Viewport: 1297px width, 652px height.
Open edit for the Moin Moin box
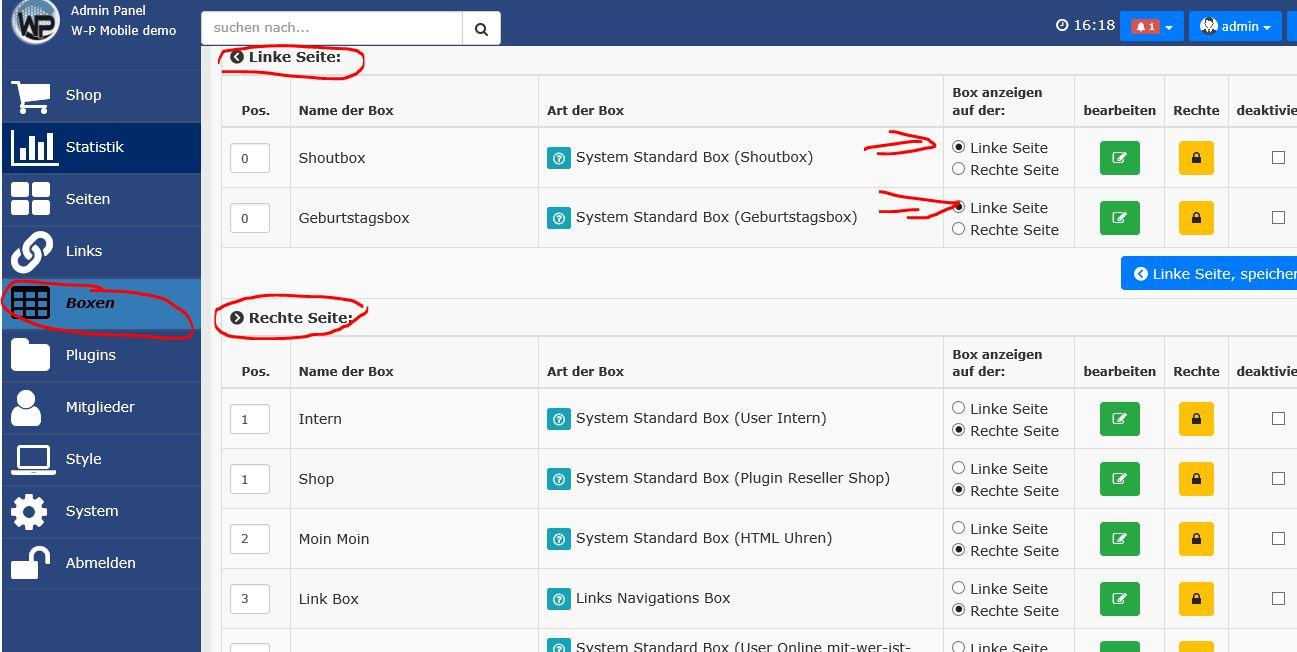tap(1119, 539)
